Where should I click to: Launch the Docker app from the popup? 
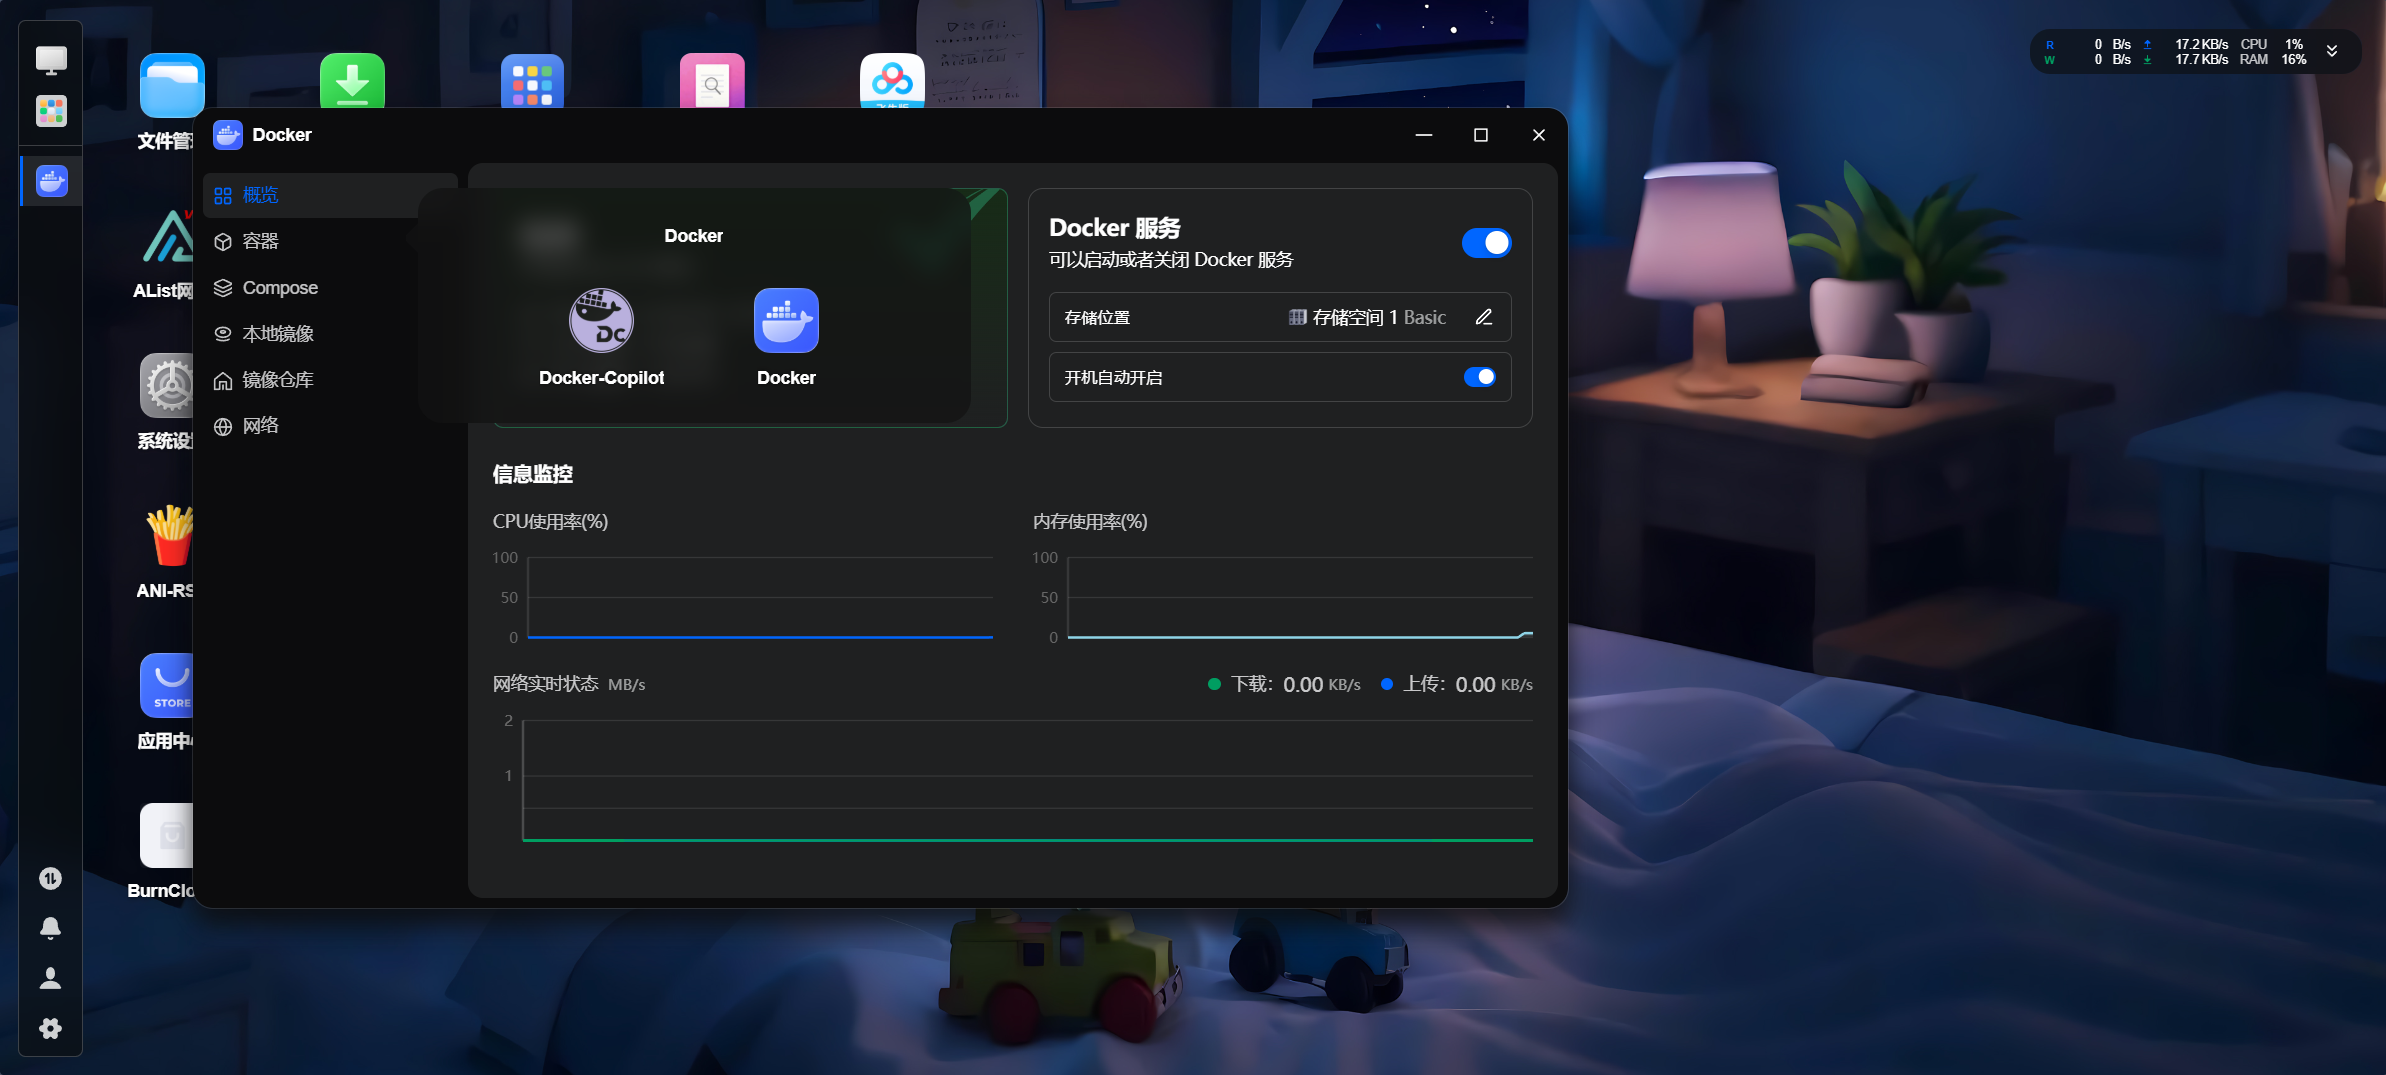[x=786, y=321]
